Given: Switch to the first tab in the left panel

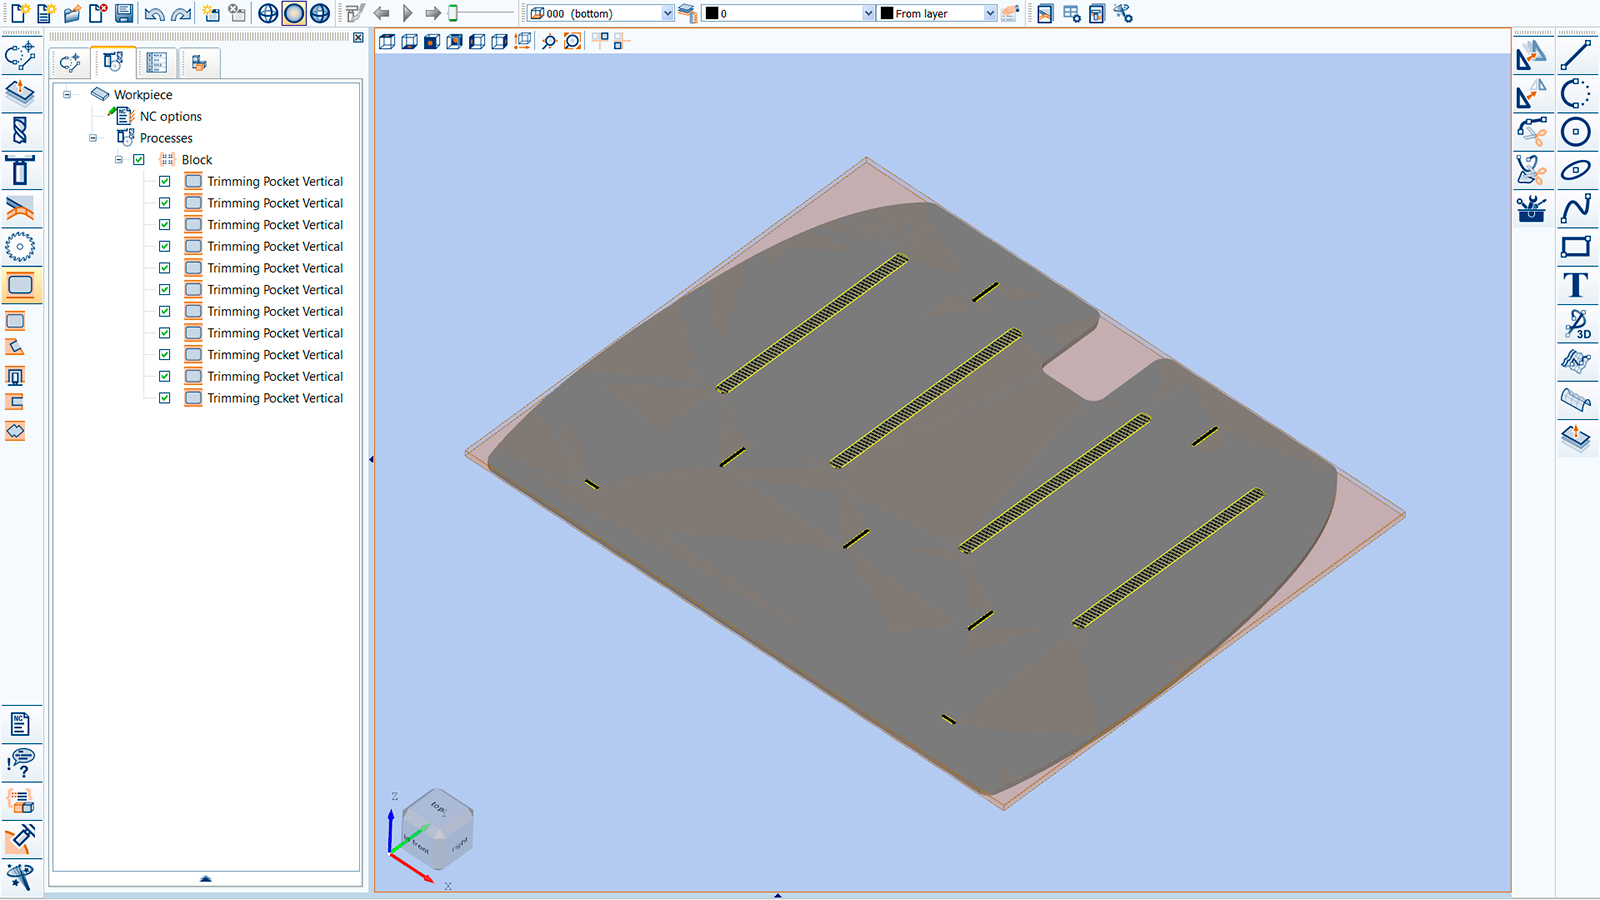Looking at the screenshot, I should 70,62.
